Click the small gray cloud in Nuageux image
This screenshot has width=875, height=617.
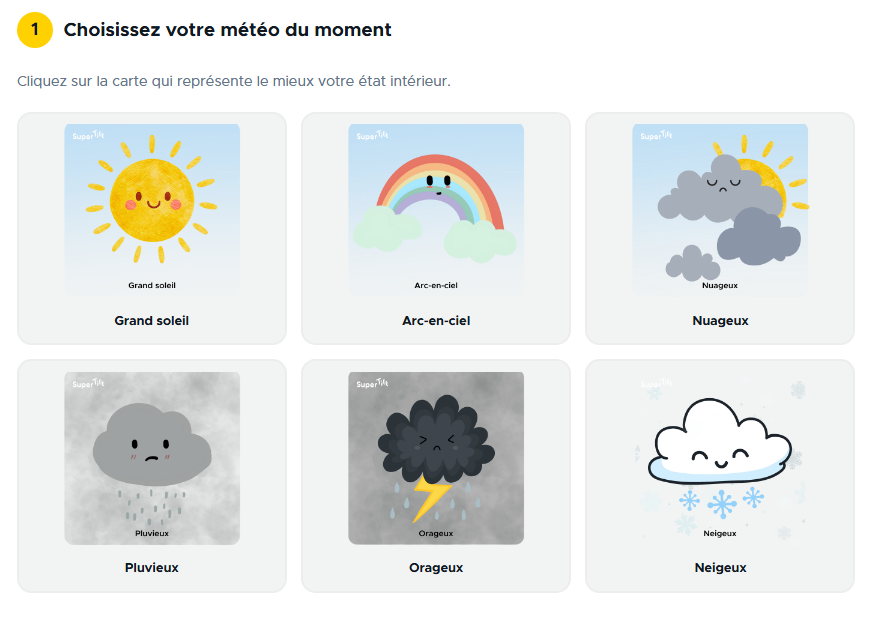click(x=691, y=264)
